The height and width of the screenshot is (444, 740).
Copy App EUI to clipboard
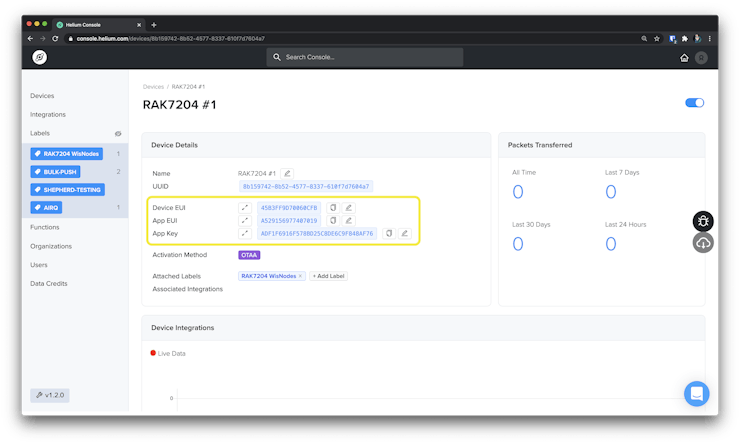pos(333,220)
